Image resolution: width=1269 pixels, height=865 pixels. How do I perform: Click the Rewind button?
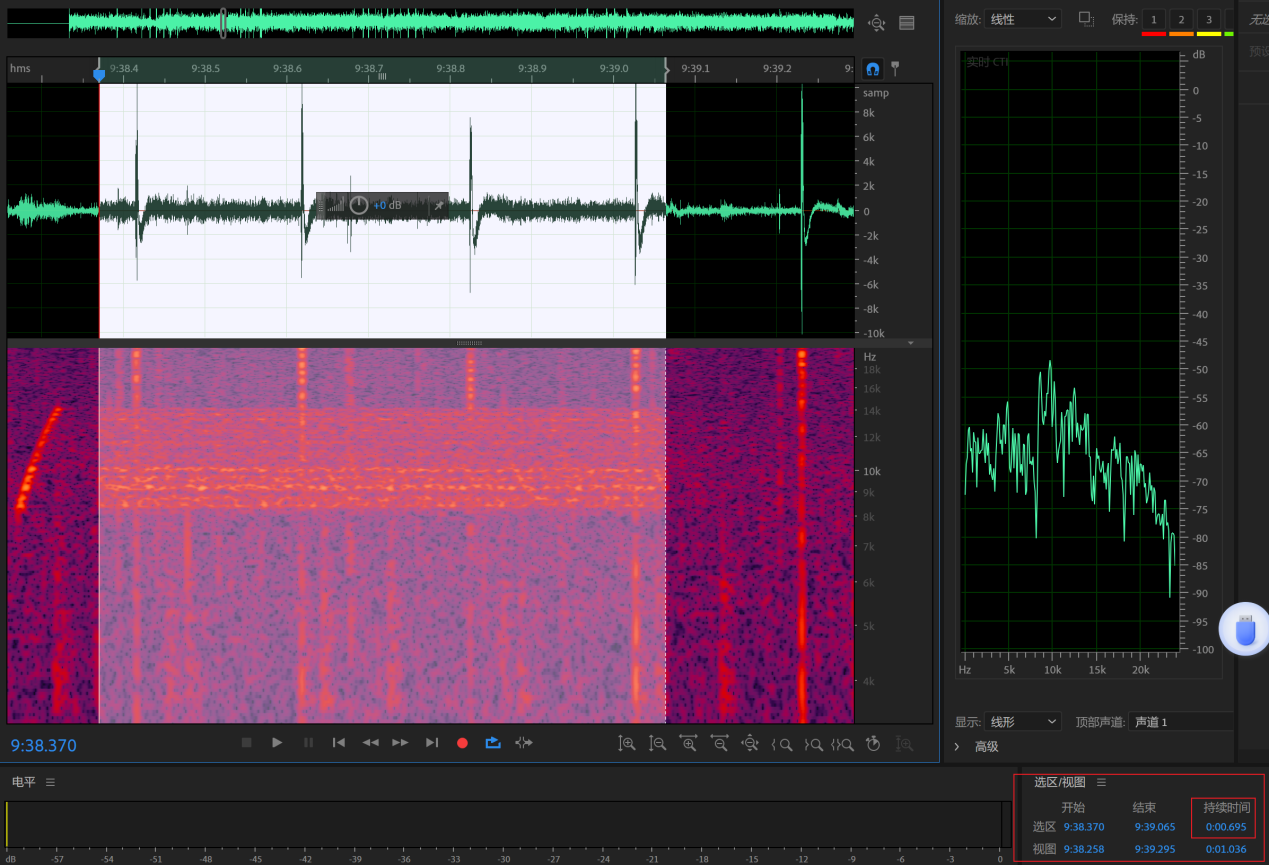[x=370, y=743]
